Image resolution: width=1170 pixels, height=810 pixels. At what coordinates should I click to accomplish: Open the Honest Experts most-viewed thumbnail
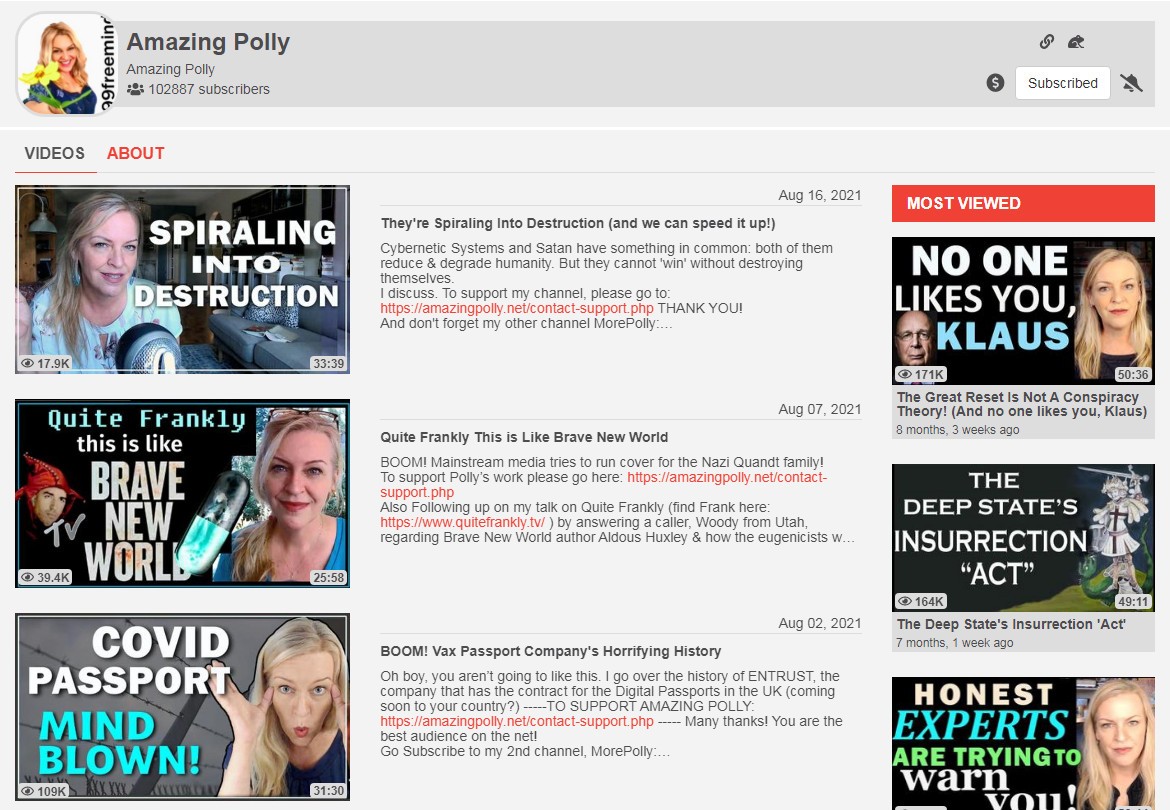click(1023, 743)
